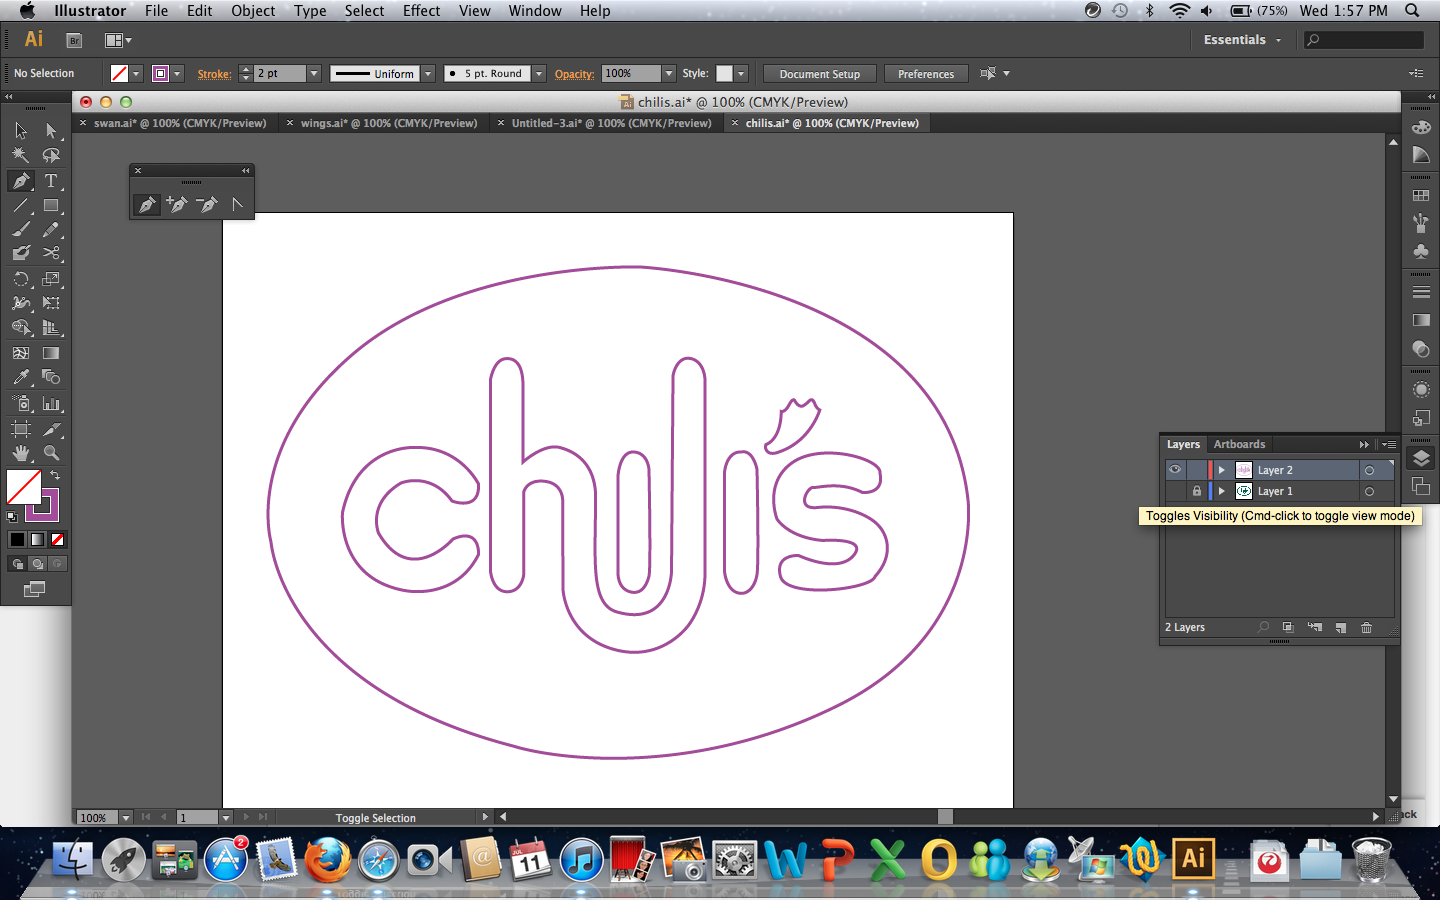1440x900 pixels.
Task: Open the stroke weight dropdown
Action: click(313, 73)
